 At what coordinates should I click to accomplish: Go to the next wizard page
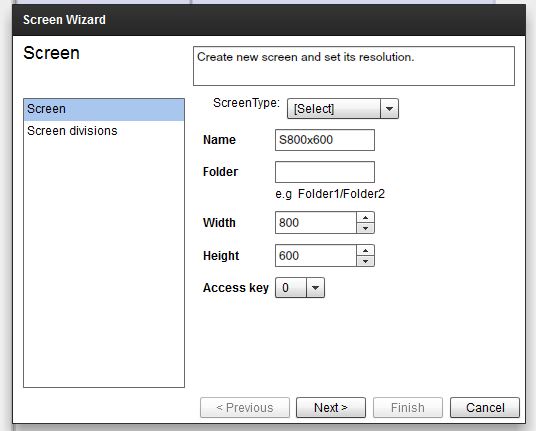coord(331,407)
